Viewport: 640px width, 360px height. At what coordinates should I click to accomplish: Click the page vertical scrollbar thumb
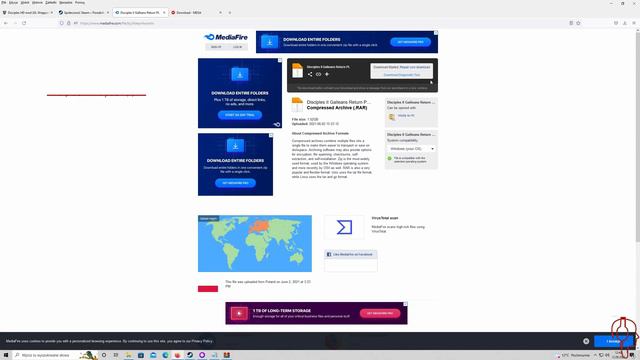(x=637, y=137)
